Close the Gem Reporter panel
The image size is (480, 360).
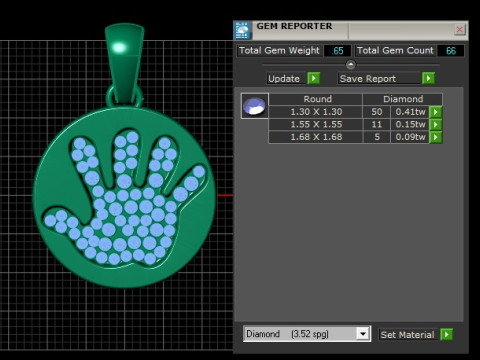click(x=460, y=29)
